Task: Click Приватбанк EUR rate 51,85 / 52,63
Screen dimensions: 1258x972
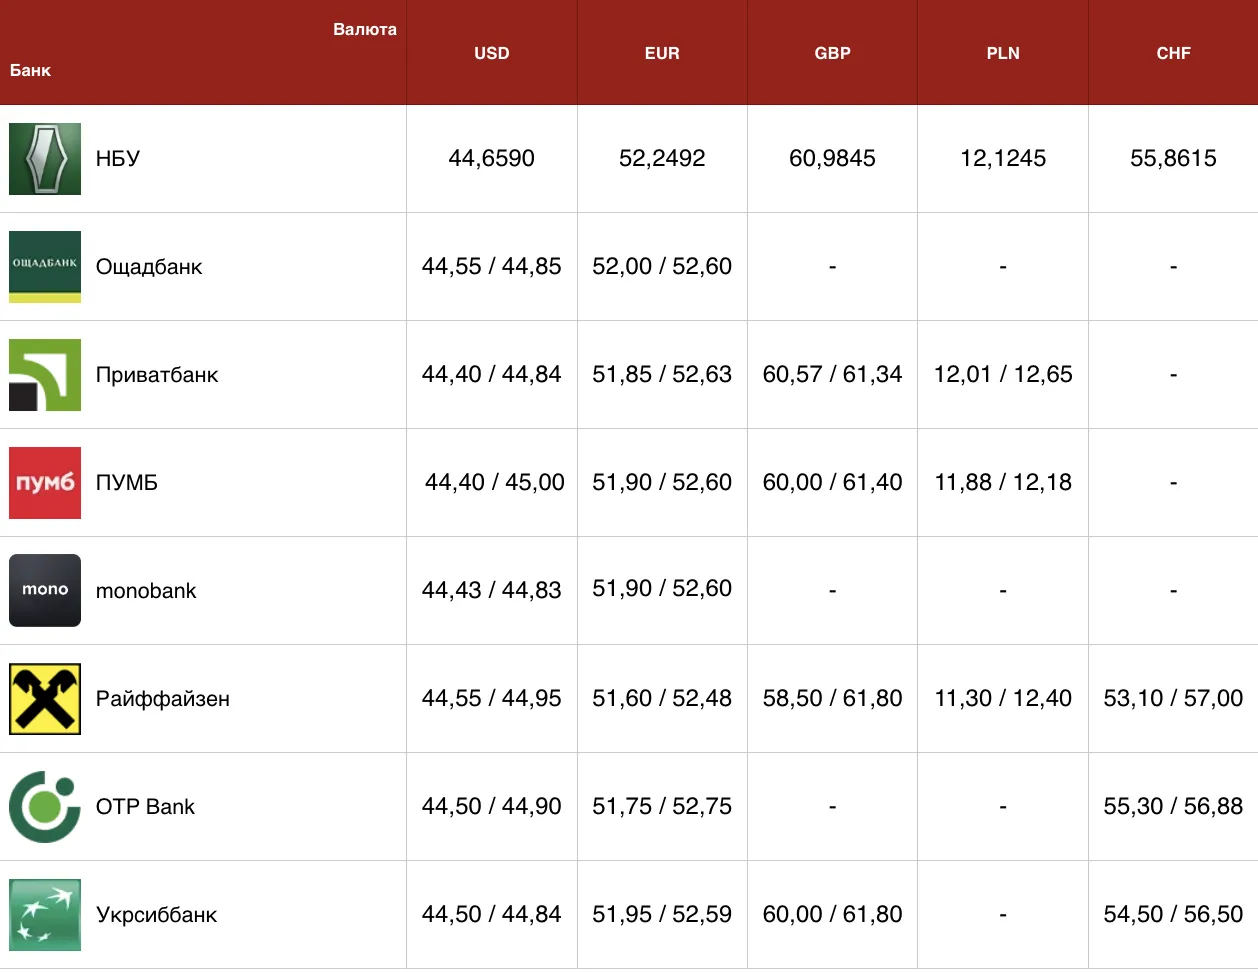Action: coord(662,374)
